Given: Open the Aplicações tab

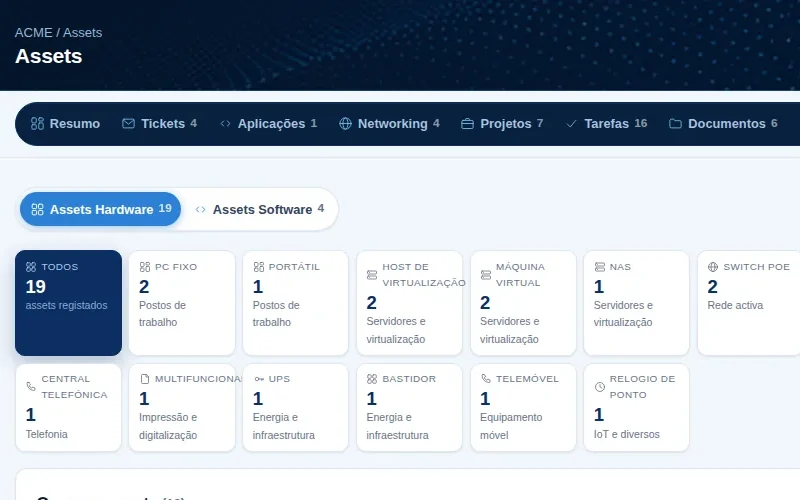Looking at the screenshot, I should tap(268, 124).
